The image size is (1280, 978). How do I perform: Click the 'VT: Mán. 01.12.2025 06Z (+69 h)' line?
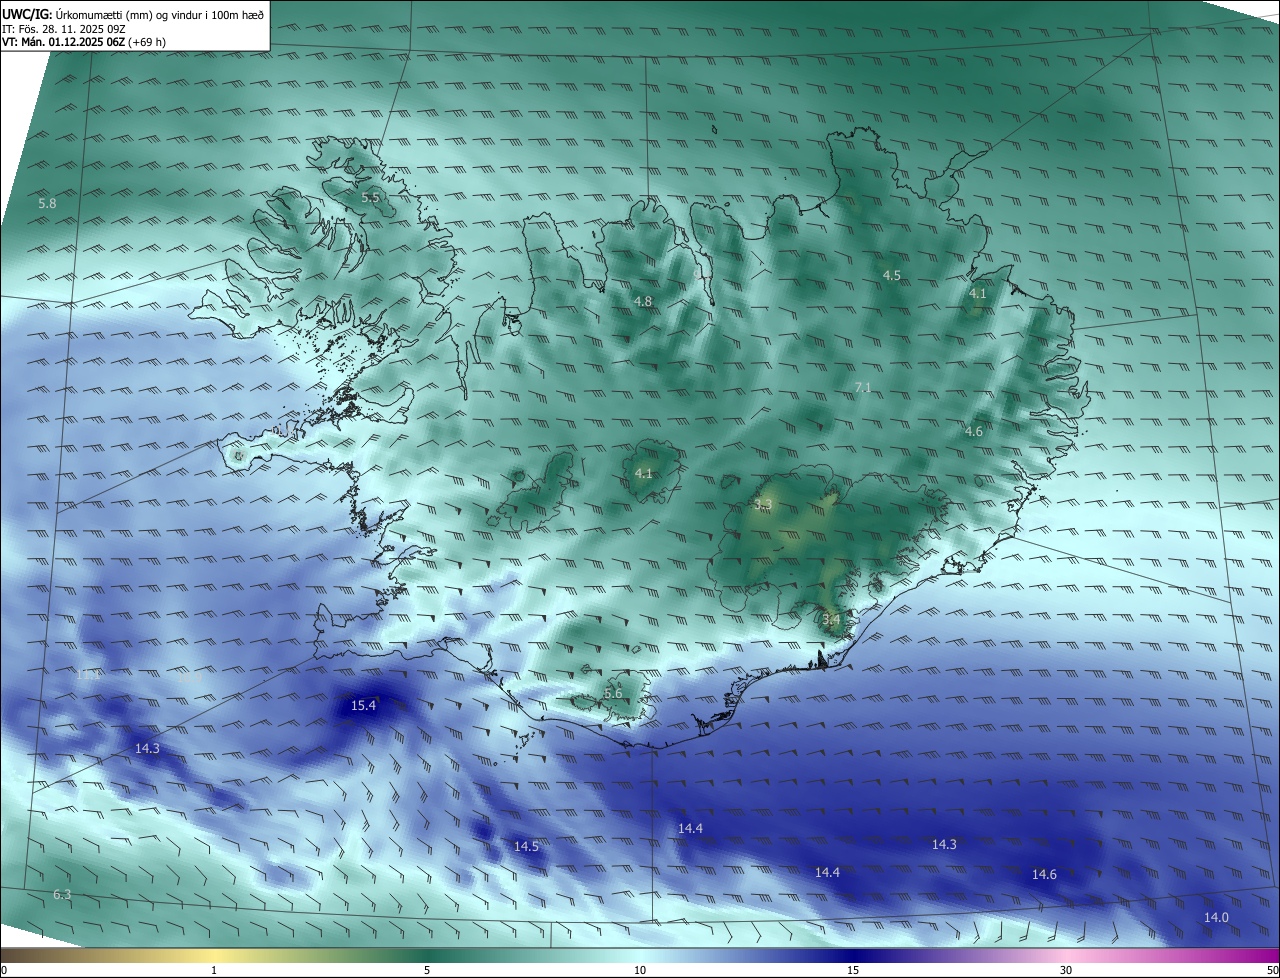coord(84,42)
